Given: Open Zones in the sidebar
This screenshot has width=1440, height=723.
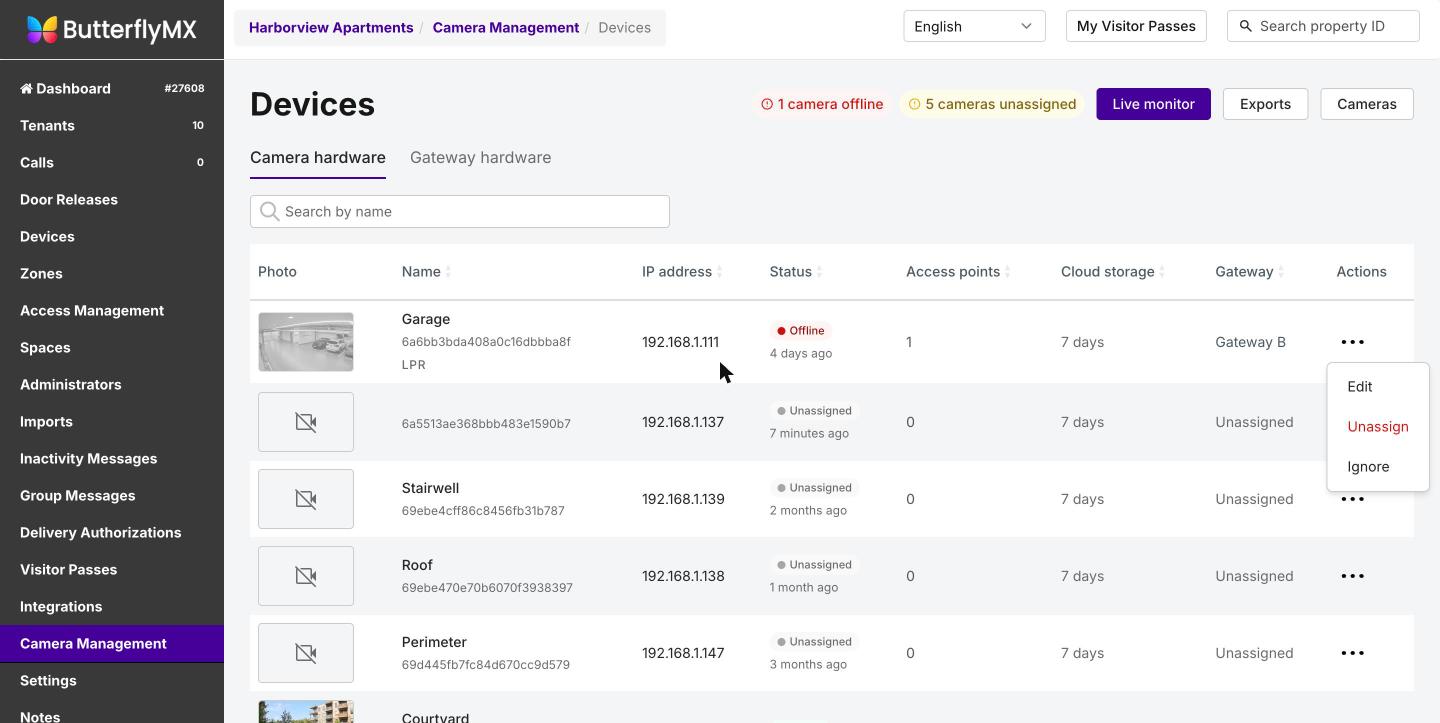Looking at the screenshot, I should [x=112, y=273].
